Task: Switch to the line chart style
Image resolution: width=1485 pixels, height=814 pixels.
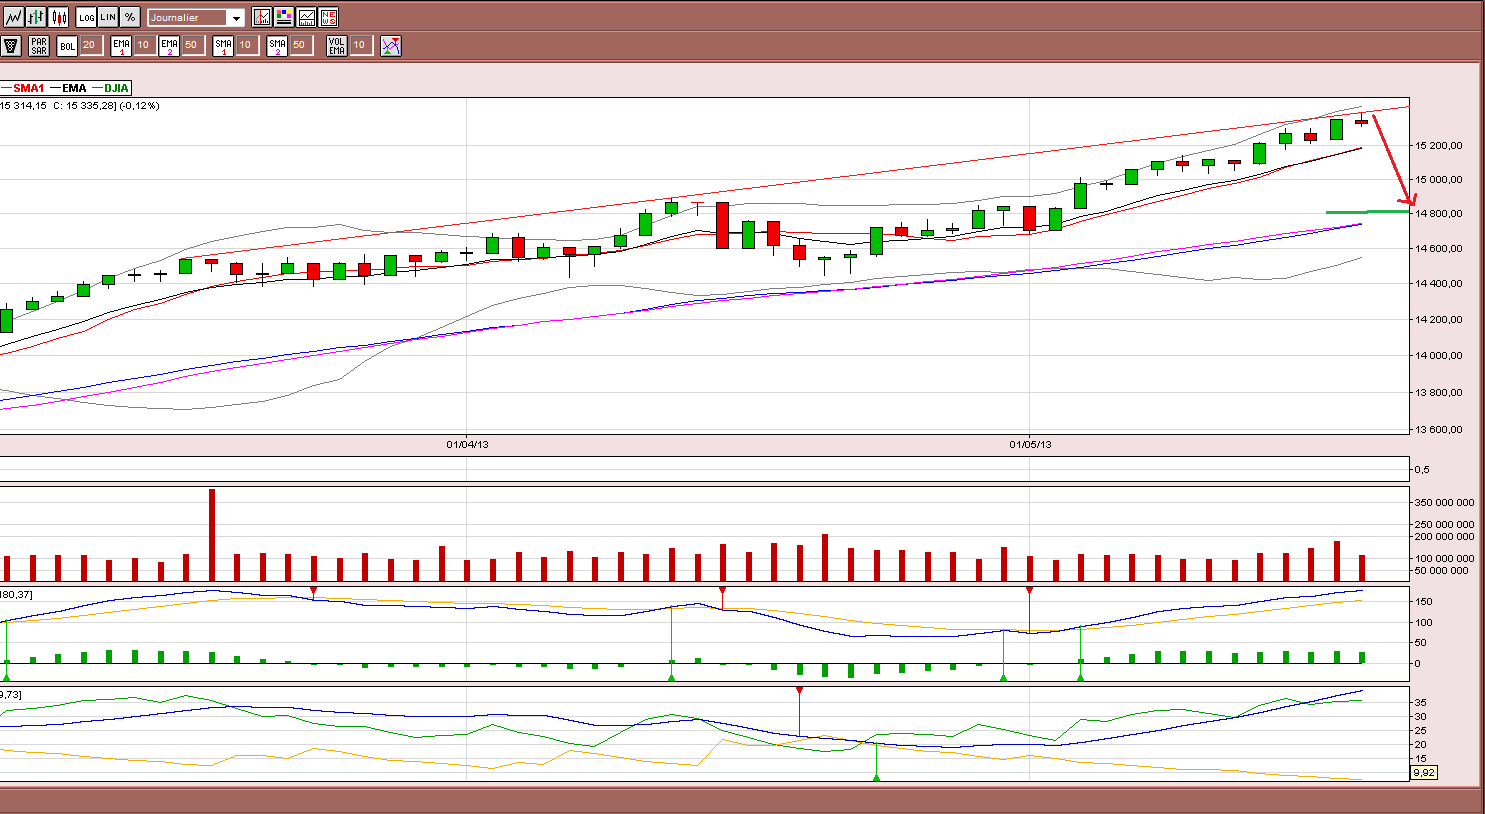Action: [x=13, y=17]
